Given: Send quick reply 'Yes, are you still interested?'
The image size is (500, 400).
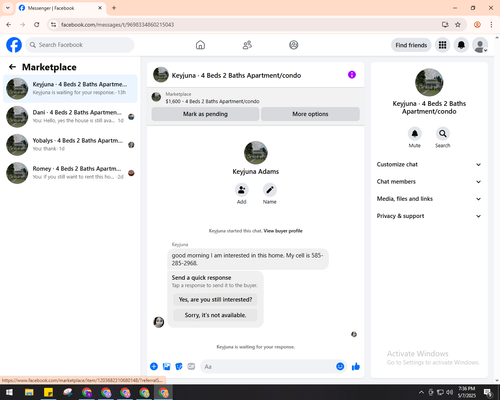Looking at the screenshot, I should pyautogui.click(x=215, y=299).
